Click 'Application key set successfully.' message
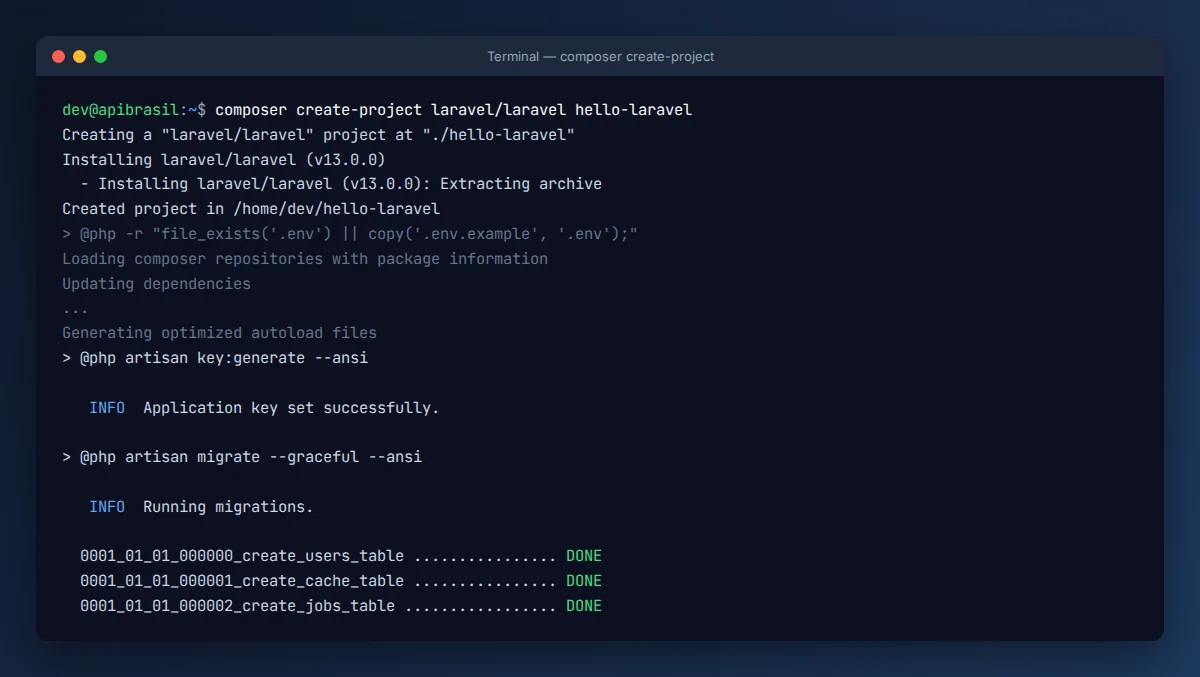The width and height of the screenshot is (1200, 677). 291,408
